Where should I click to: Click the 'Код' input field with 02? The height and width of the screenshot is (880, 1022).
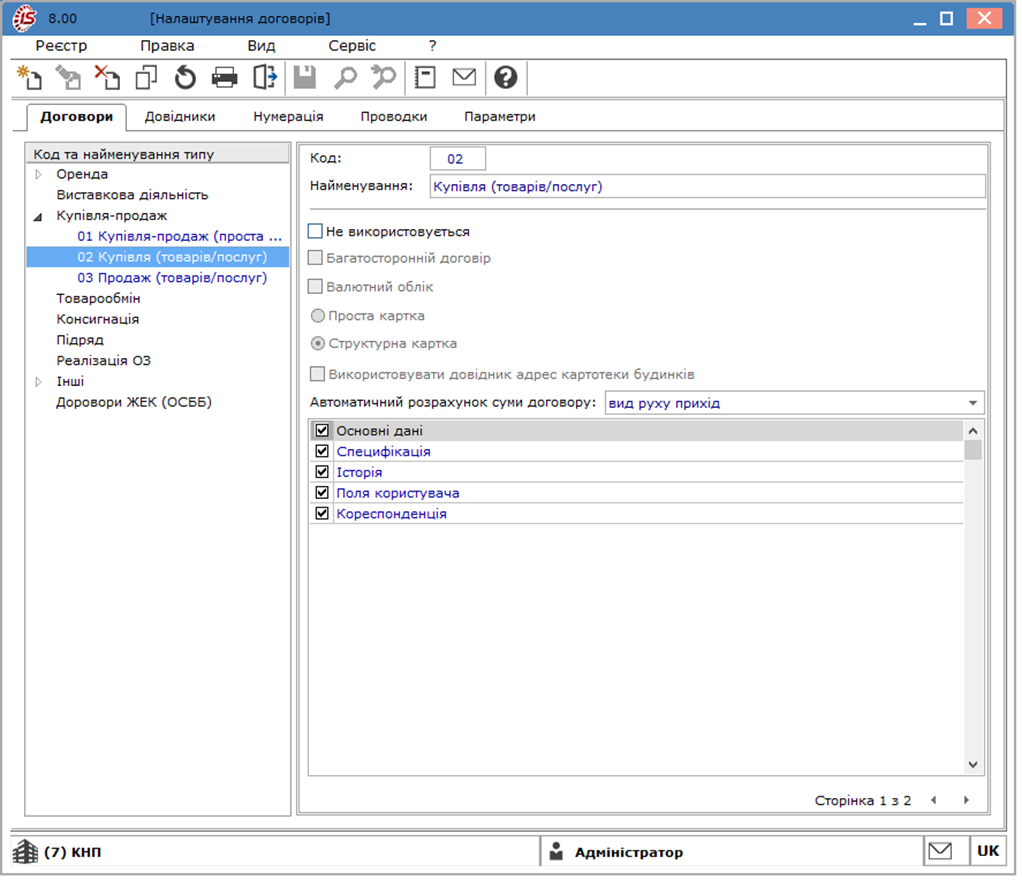tap(458, 159)
